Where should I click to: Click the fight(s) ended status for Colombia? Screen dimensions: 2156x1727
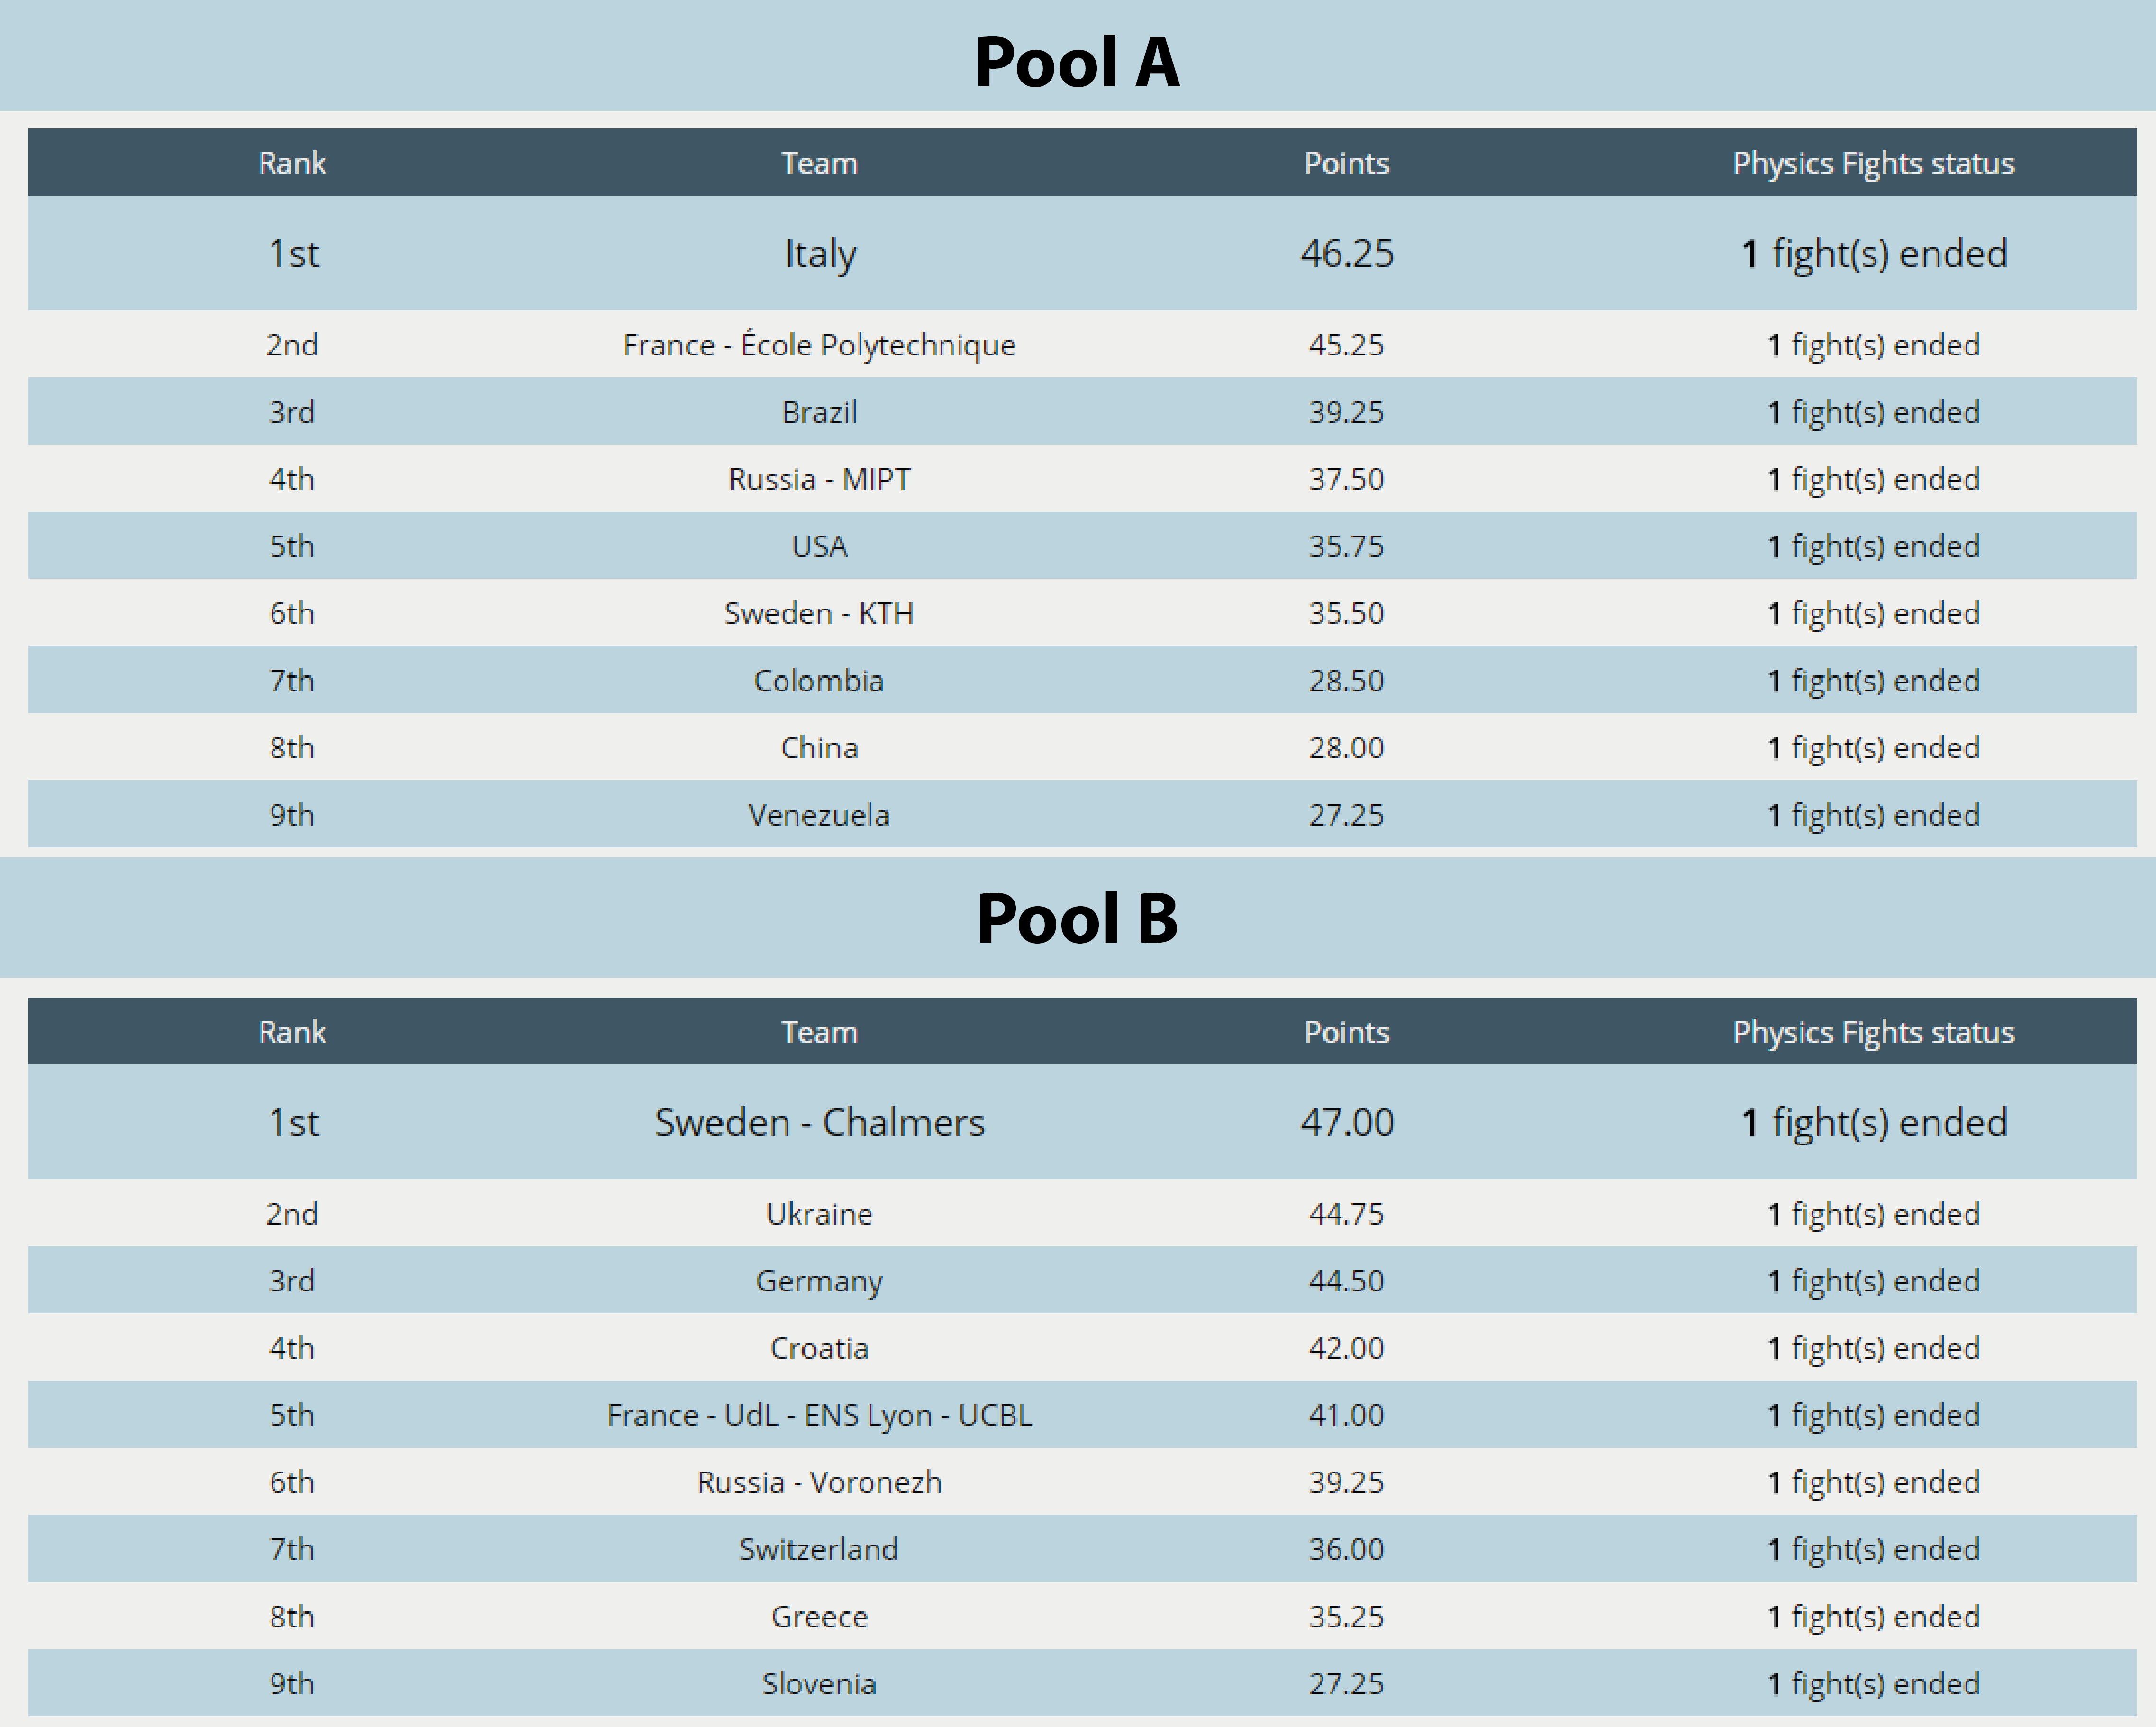click(1873, 681)
